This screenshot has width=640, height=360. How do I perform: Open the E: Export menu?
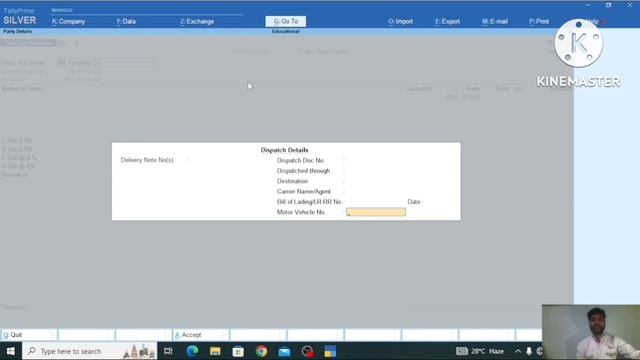coord(447,21)
